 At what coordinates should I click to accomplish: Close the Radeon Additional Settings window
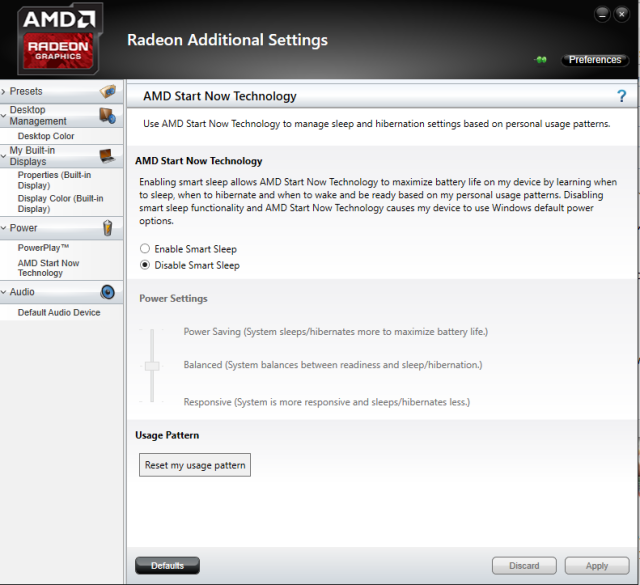(622, 14)
